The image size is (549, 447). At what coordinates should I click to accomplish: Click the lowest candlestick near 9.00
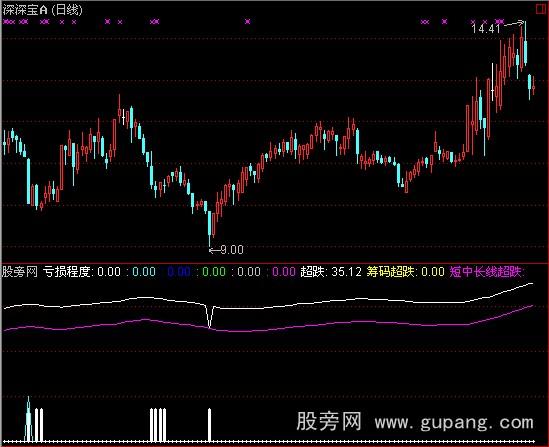click(x=210, y=228)
